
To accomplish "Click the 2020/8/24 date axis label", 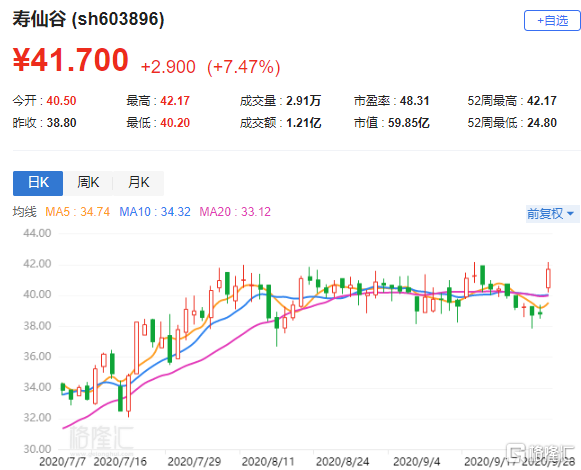I will coord(342,462).
